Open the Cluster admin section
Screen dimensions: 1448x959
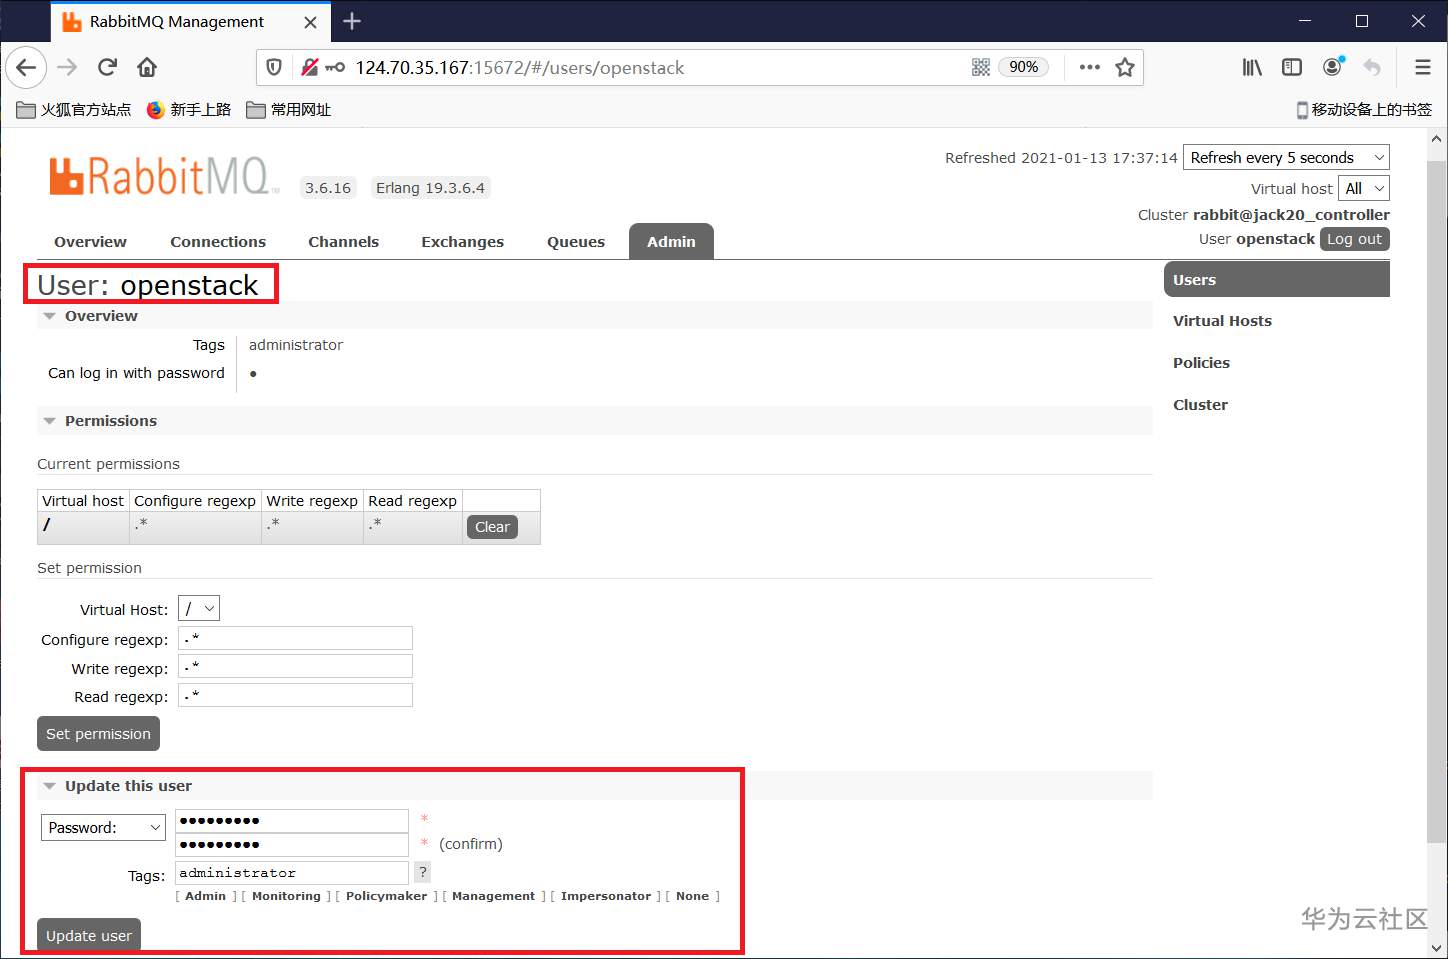[1200, 405]
